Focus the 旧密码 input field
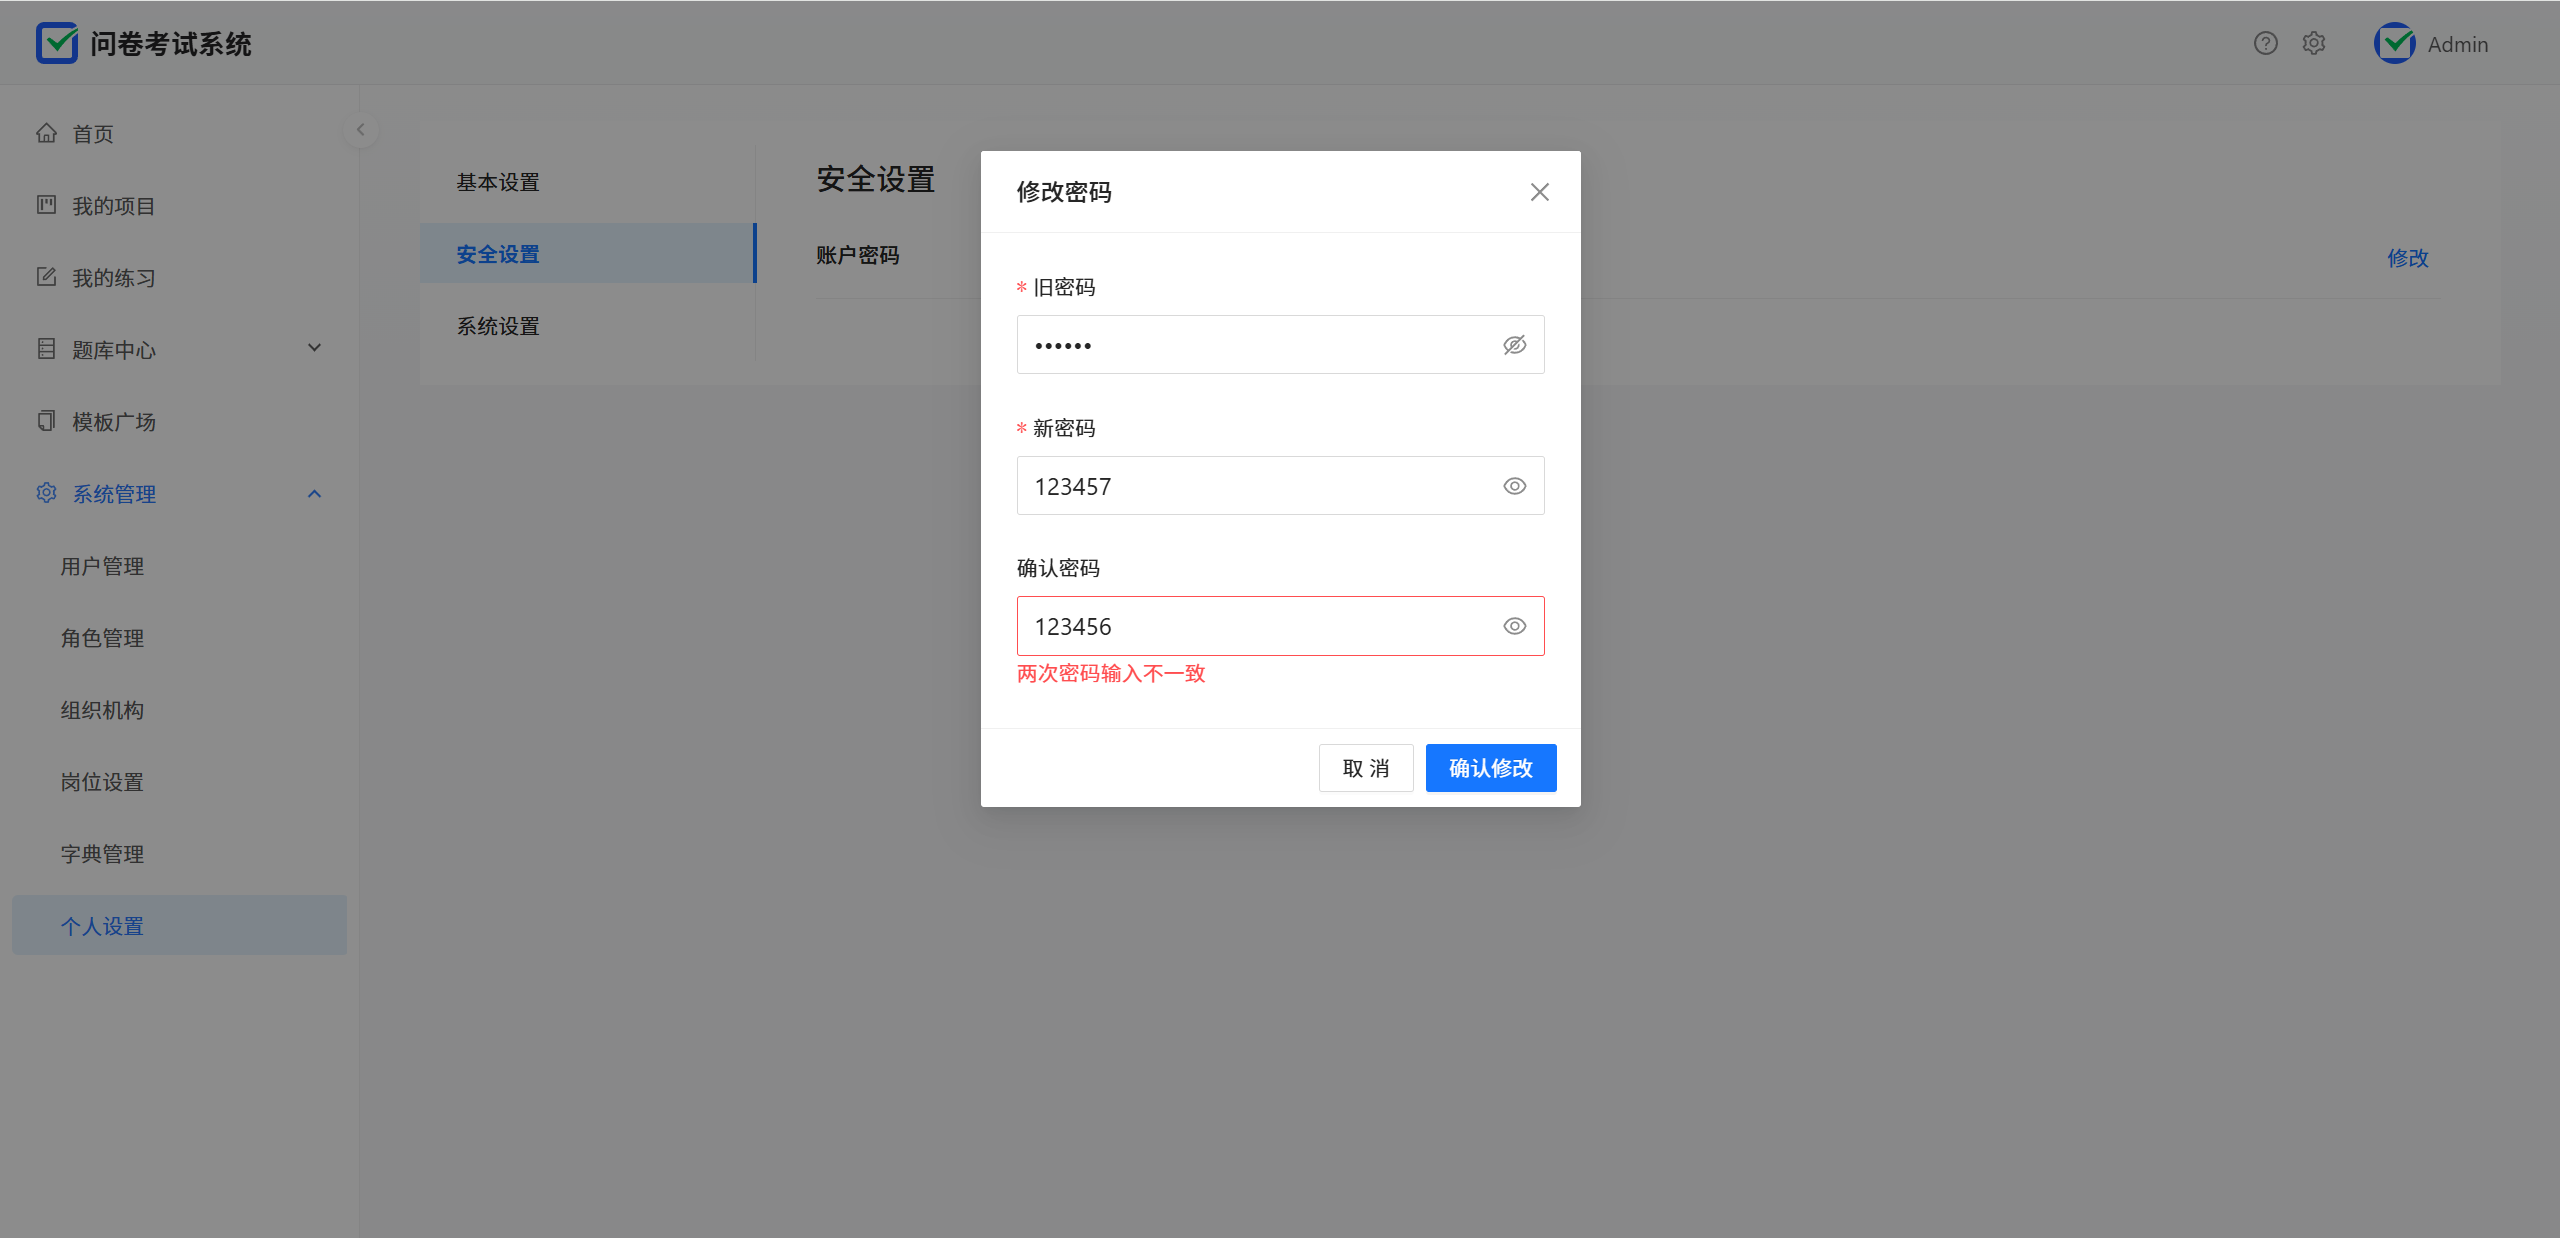The image size is (2560, 1238). (1281, 345)
